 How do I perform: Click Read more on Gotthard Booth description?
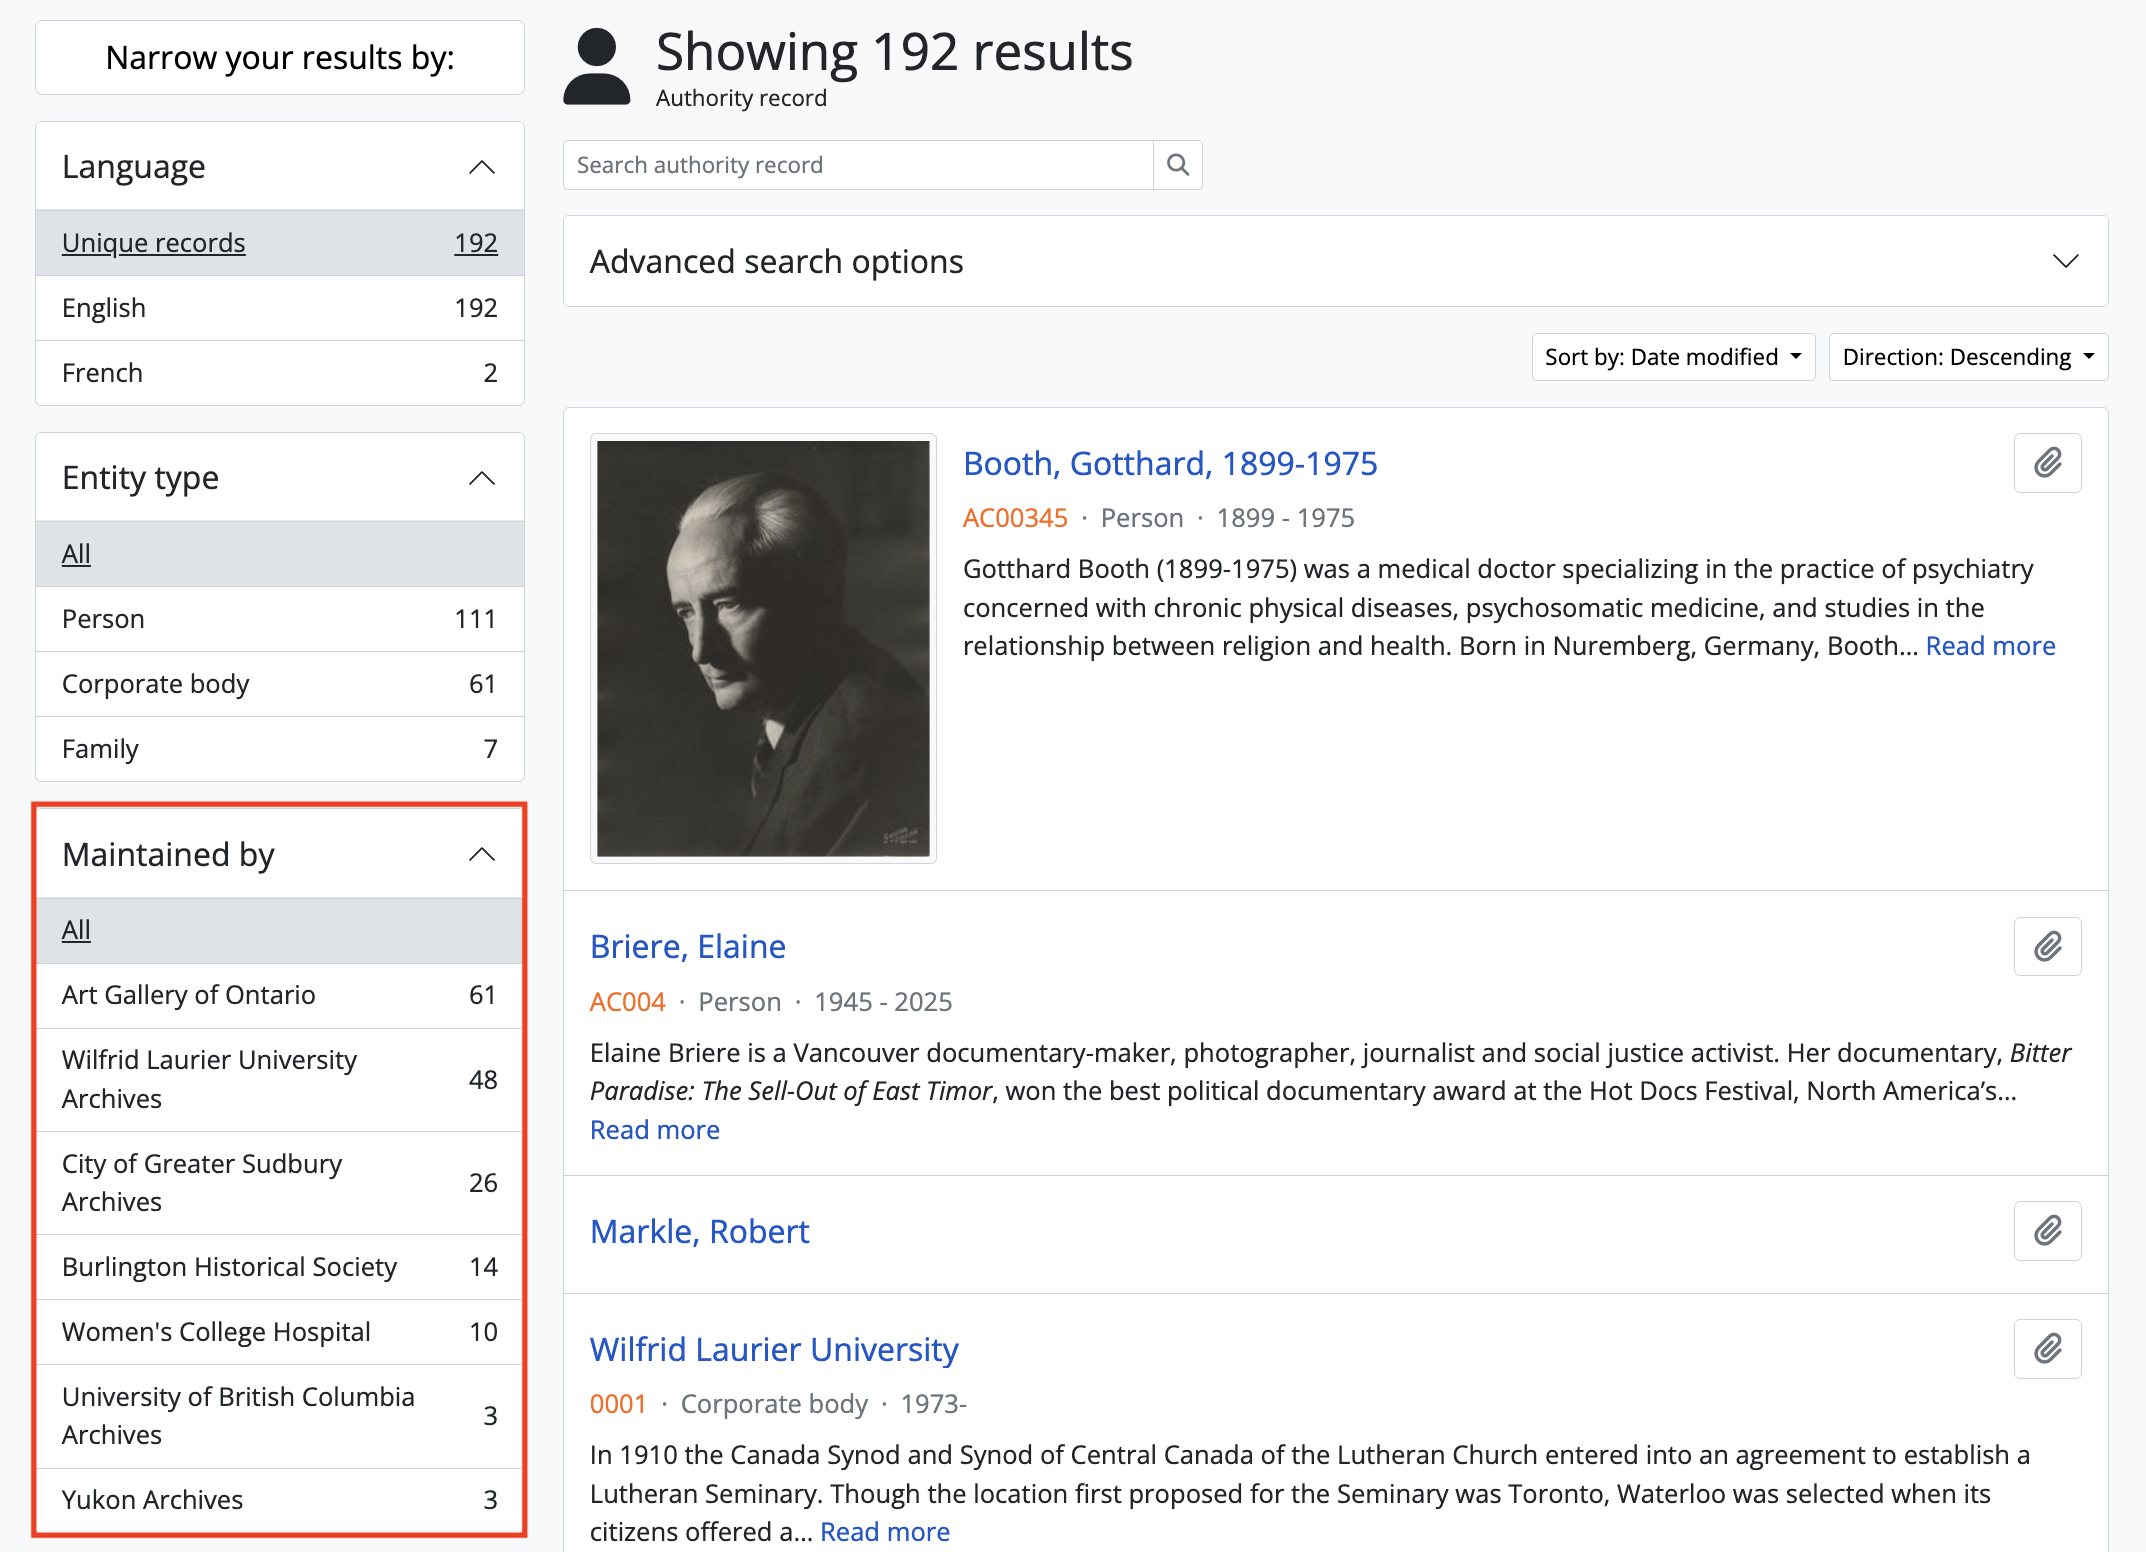(x=1990, y=646)
